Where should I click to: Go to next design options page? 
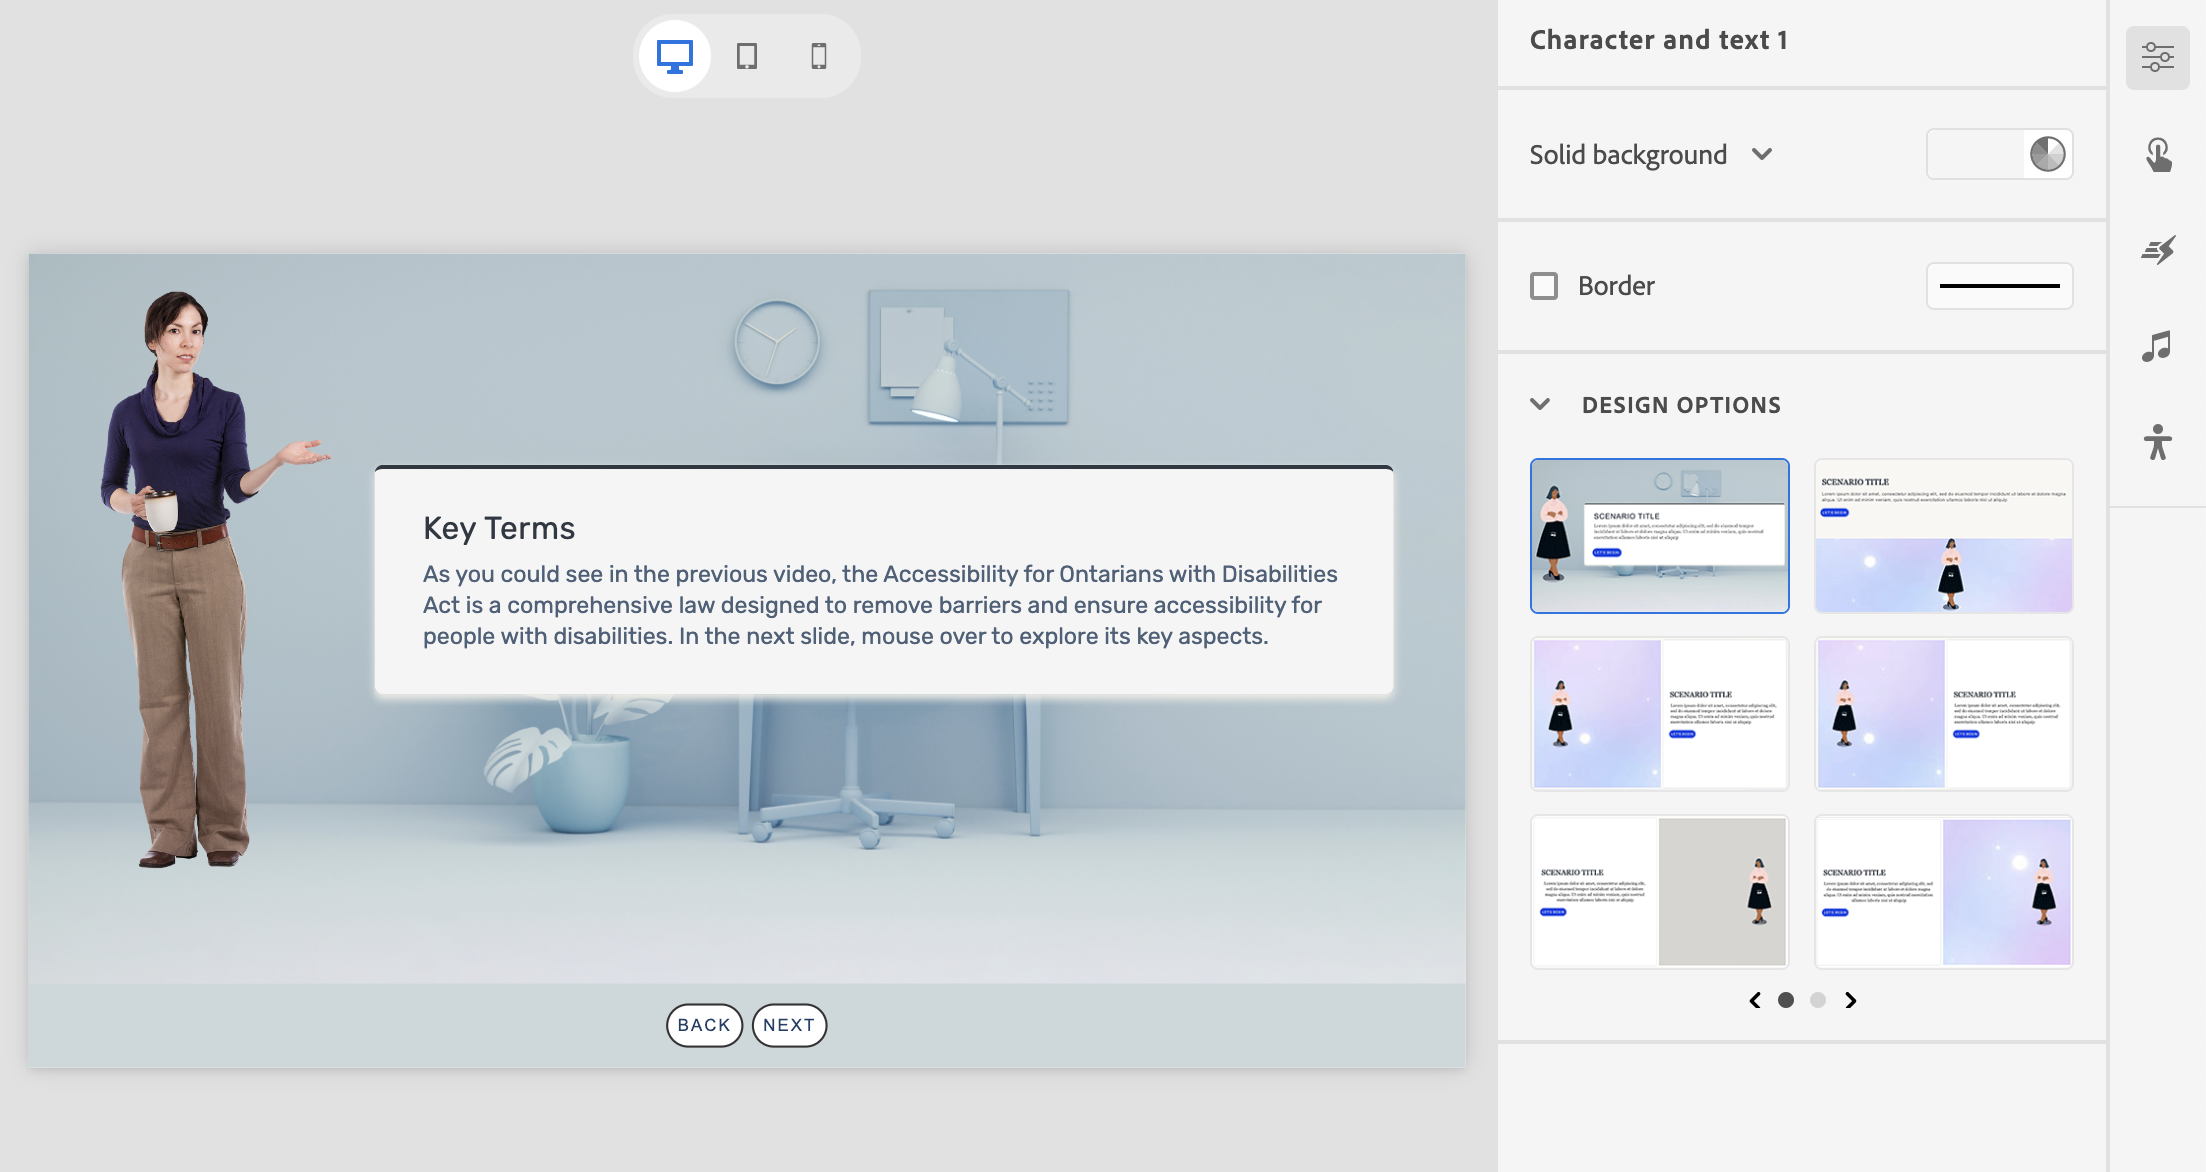pyautogui.click(x=1851, y=1000)
